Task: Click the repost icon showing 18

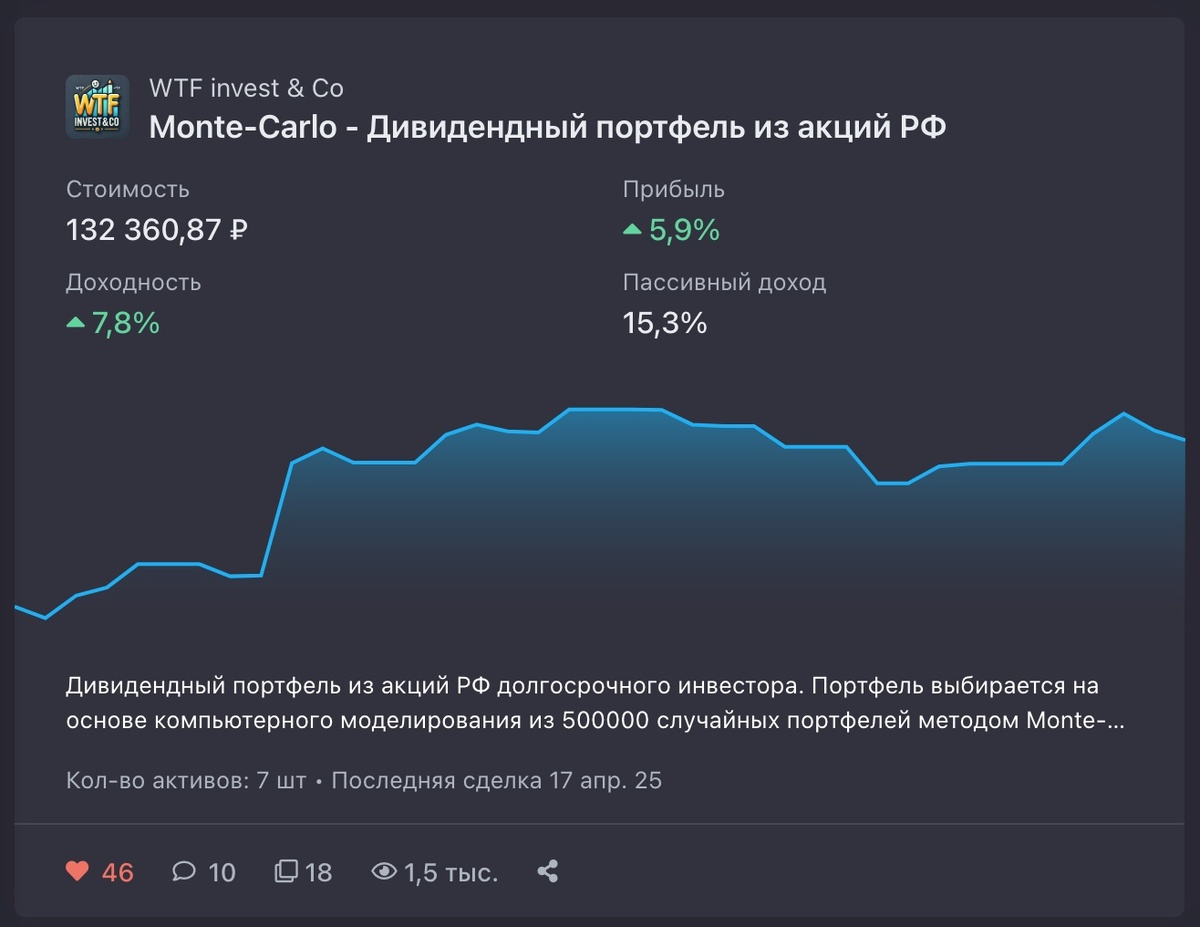Action: point(285,871)
